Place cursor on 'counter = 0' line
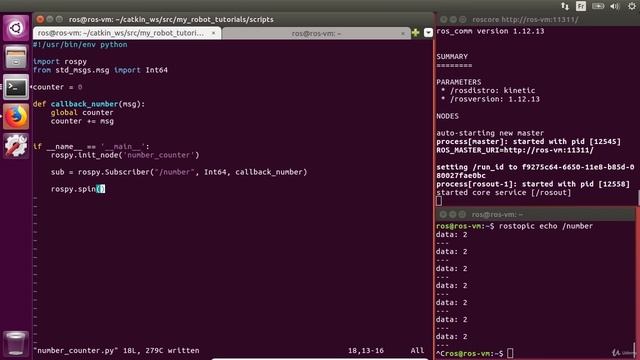The width and height of the screenshot is (640, 360). [x=58, y=87]
